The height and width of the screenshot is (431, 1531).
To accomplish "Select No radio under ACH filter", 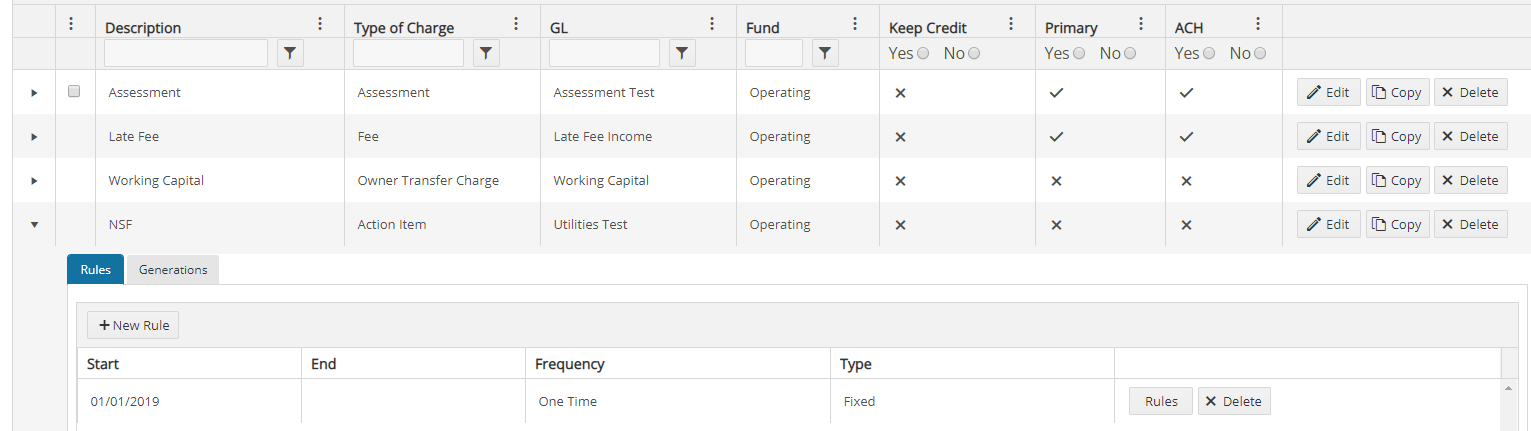I will click(x=1259, y=54).
